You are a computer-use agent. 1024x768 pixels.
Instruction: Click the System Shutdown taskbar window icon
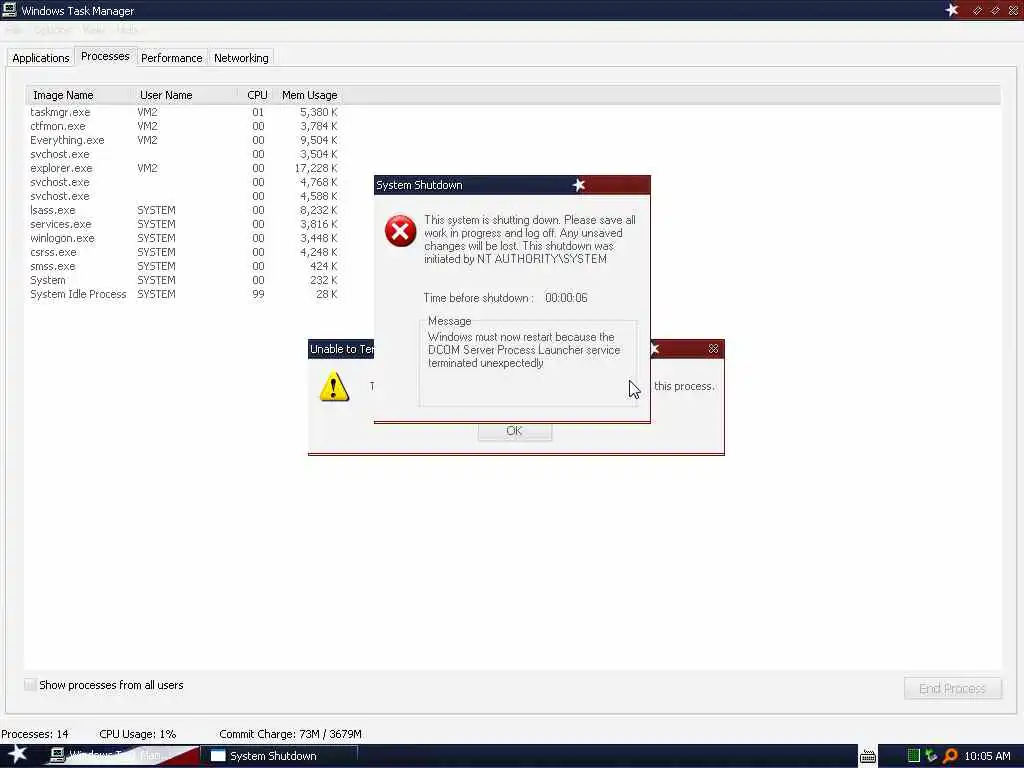pos(218,756)
